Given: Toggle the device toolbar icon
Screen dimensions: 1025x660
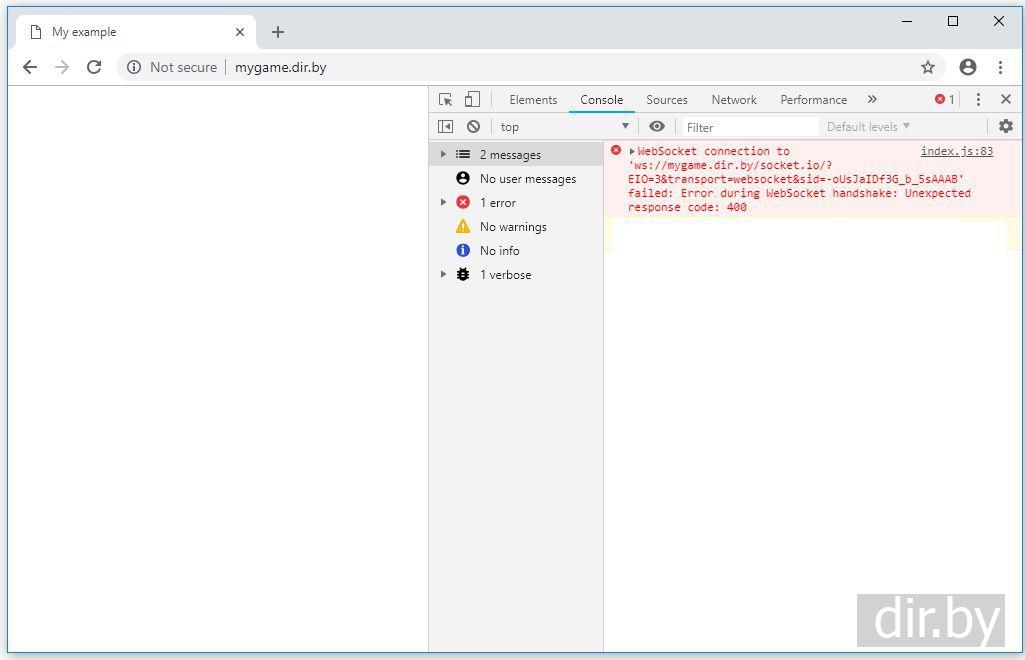Looking at the screenshot, I should (472, 100).
